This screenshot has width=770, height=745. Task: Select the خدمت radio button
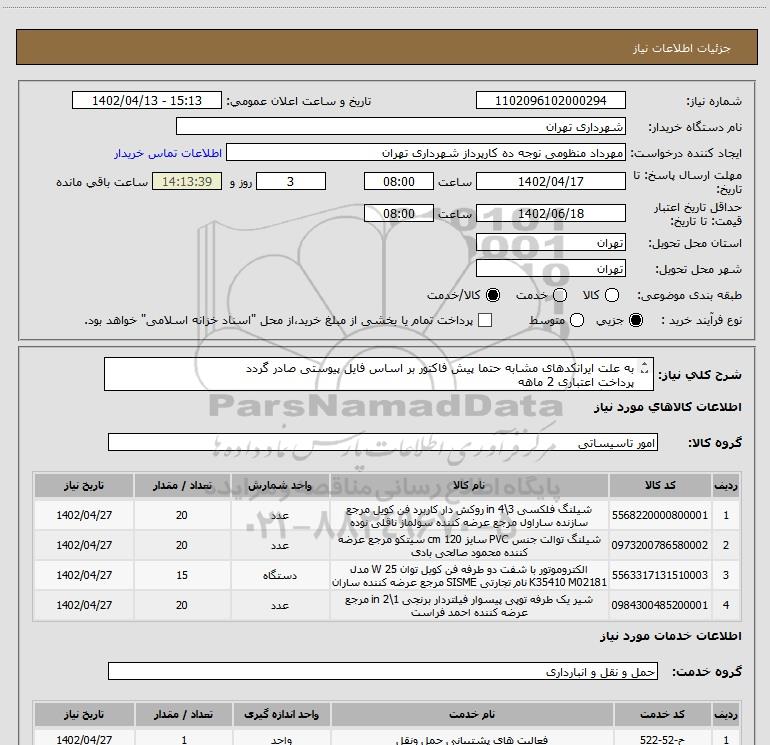click(x=560, y=295)
